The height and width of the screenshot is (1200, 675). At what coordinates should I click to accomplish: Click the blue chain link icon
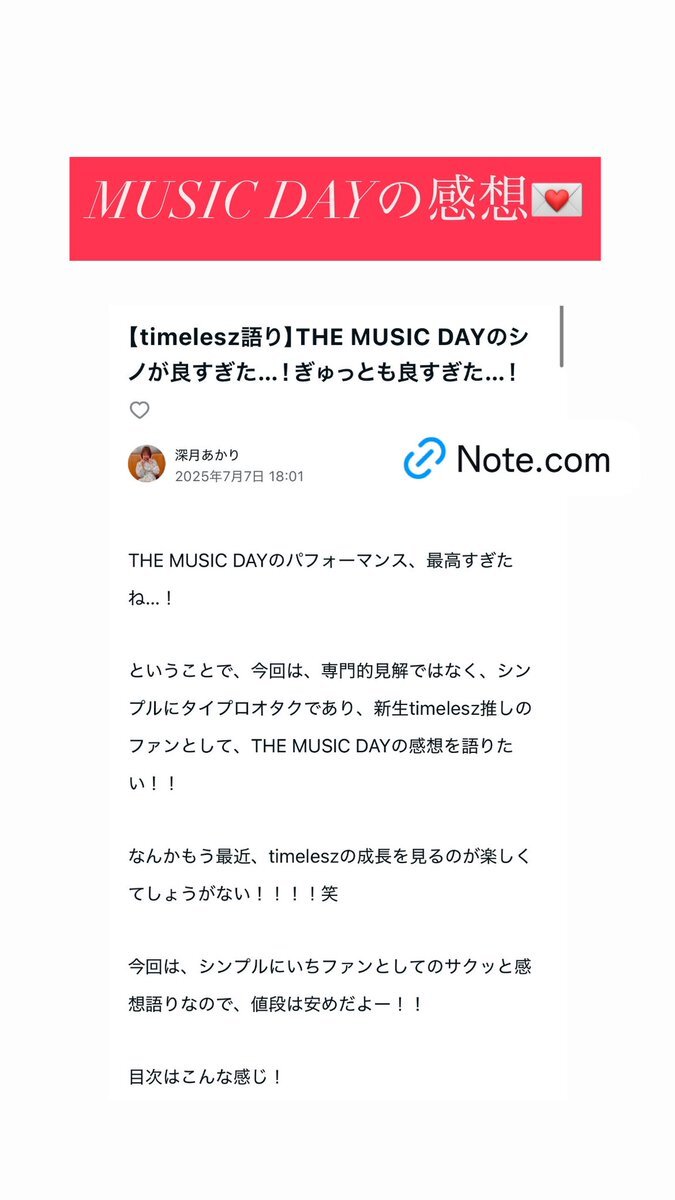[424, 459]
